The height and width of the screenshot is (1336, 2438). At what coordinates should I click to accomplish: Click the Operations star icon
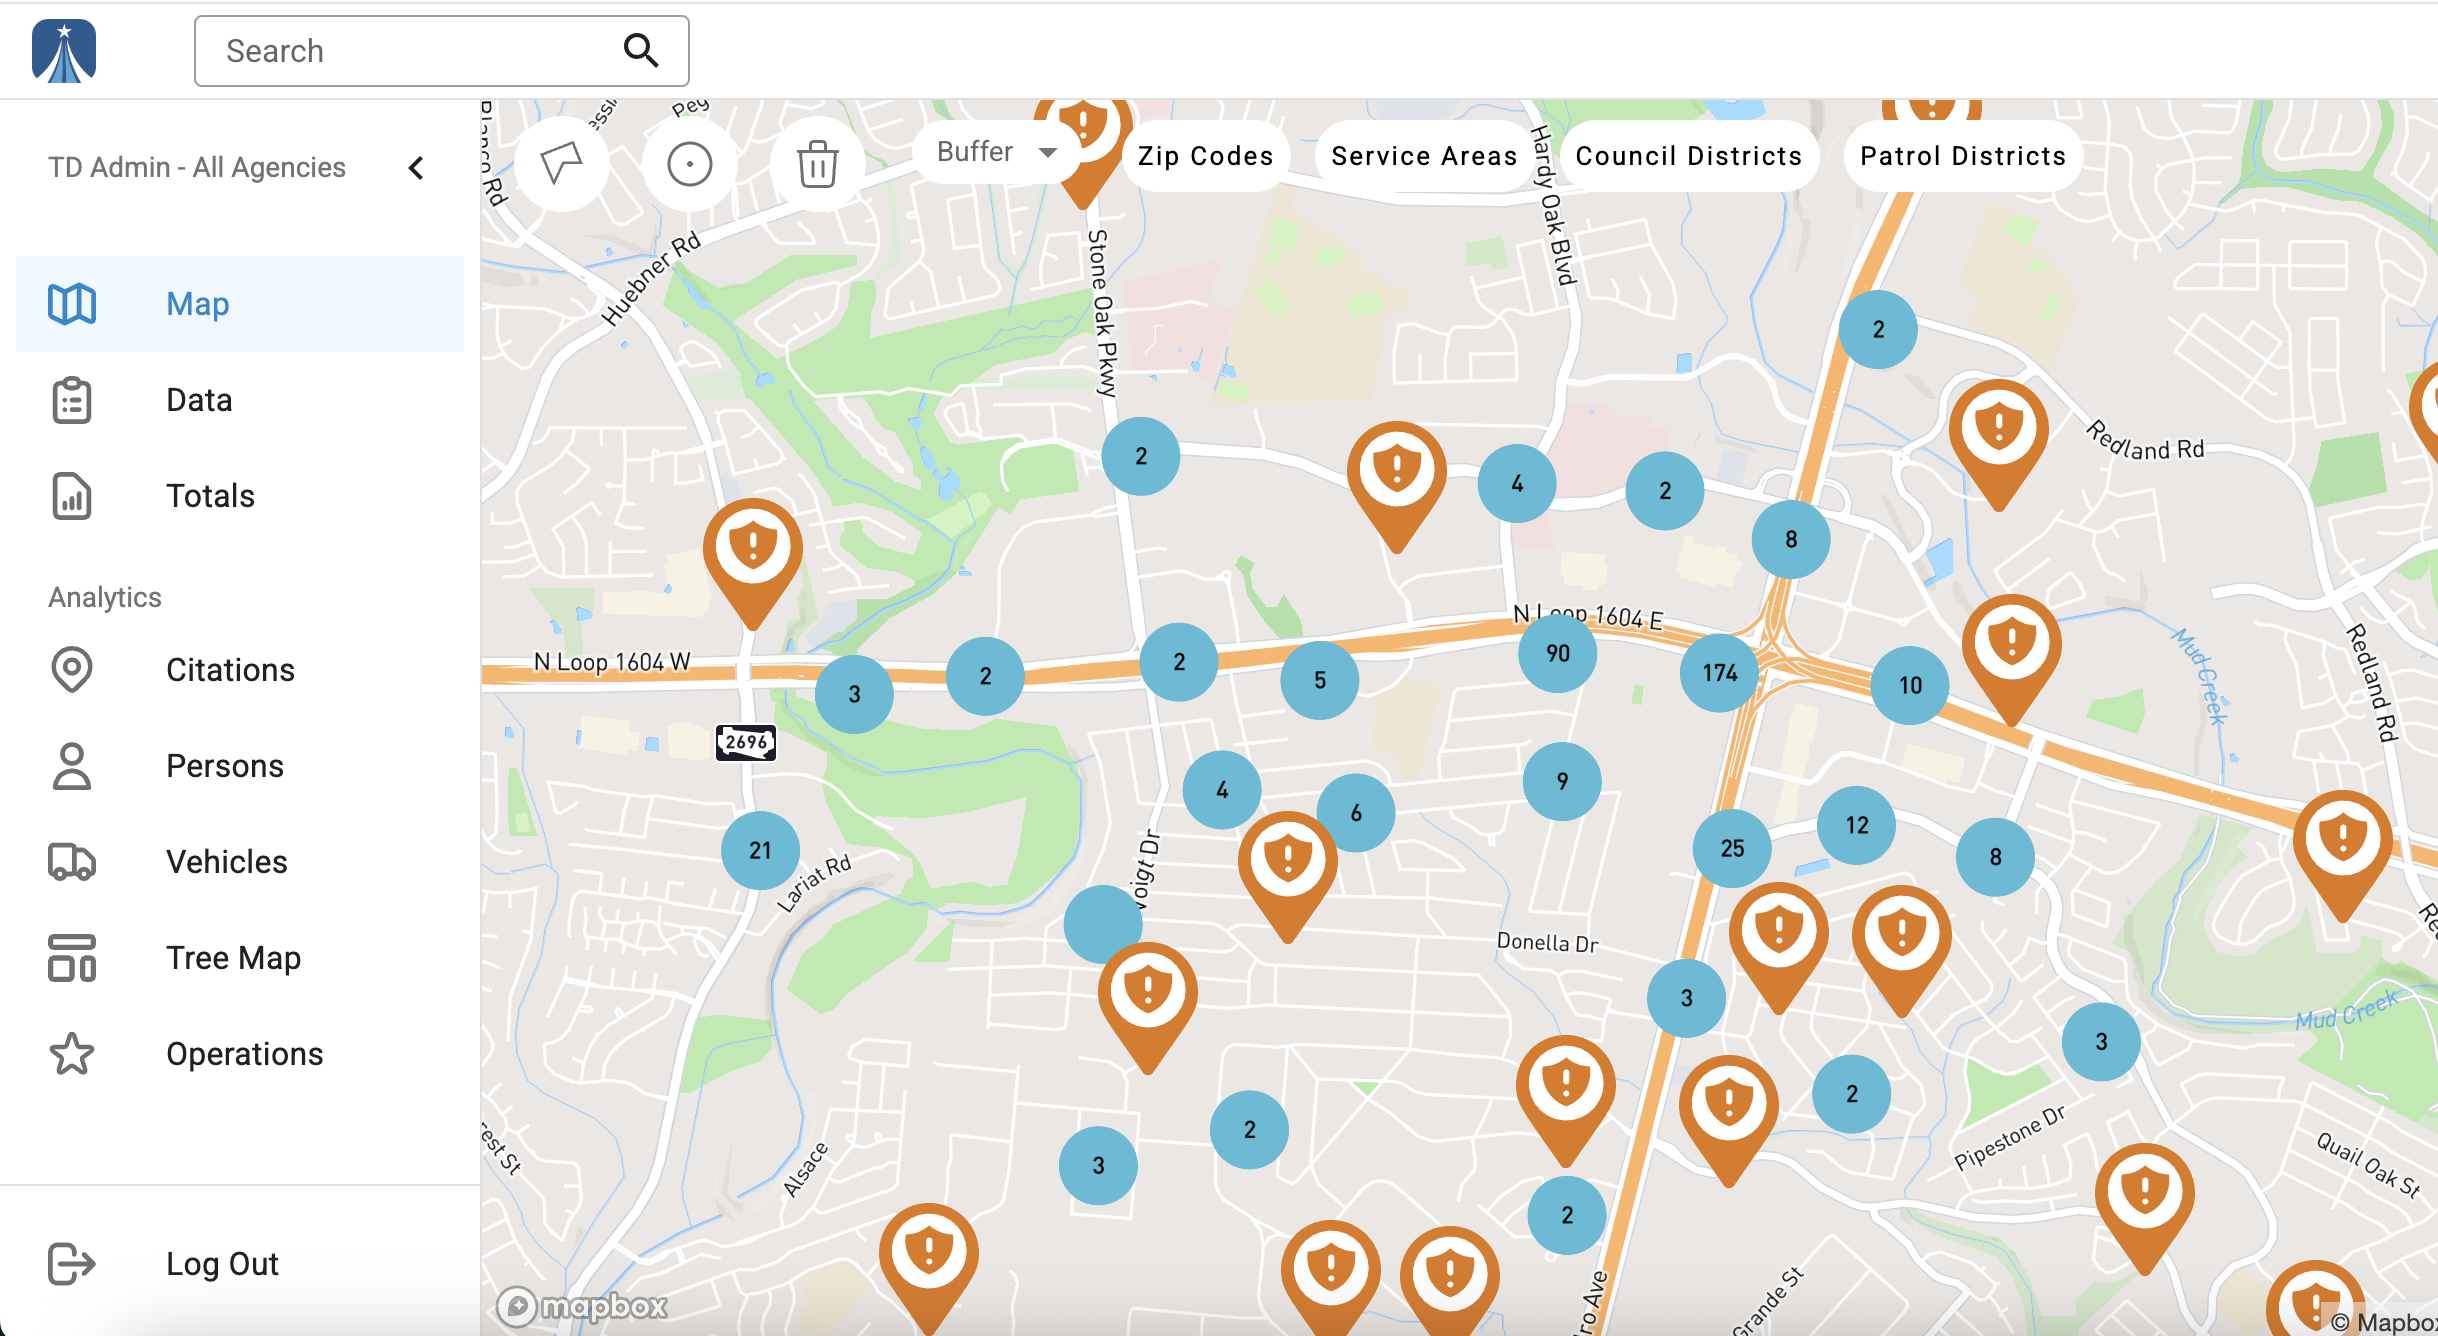point(72,1054)
